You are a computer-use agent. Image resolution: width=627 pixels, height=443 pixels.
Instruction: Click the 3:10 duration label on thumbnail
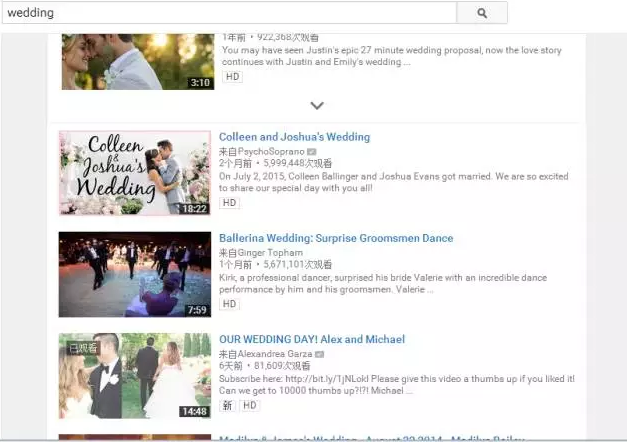pyautogui.click(x=200, y=83)
